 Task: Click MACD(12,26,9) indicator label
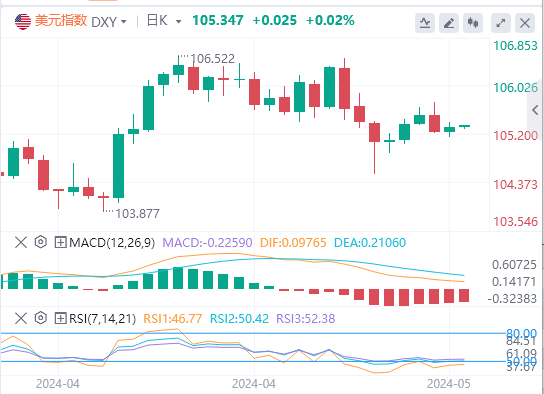(x=112, y=242)
